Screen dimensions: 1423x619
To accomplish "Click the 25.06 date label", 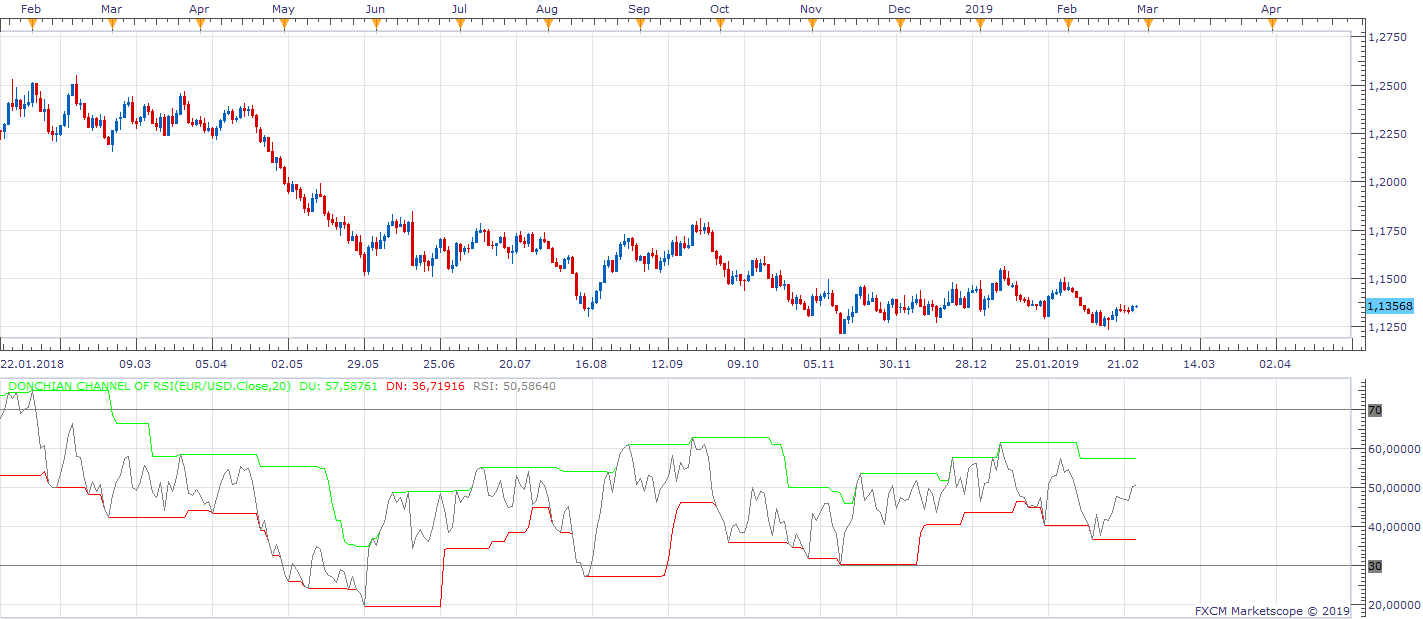I will 439,364.
